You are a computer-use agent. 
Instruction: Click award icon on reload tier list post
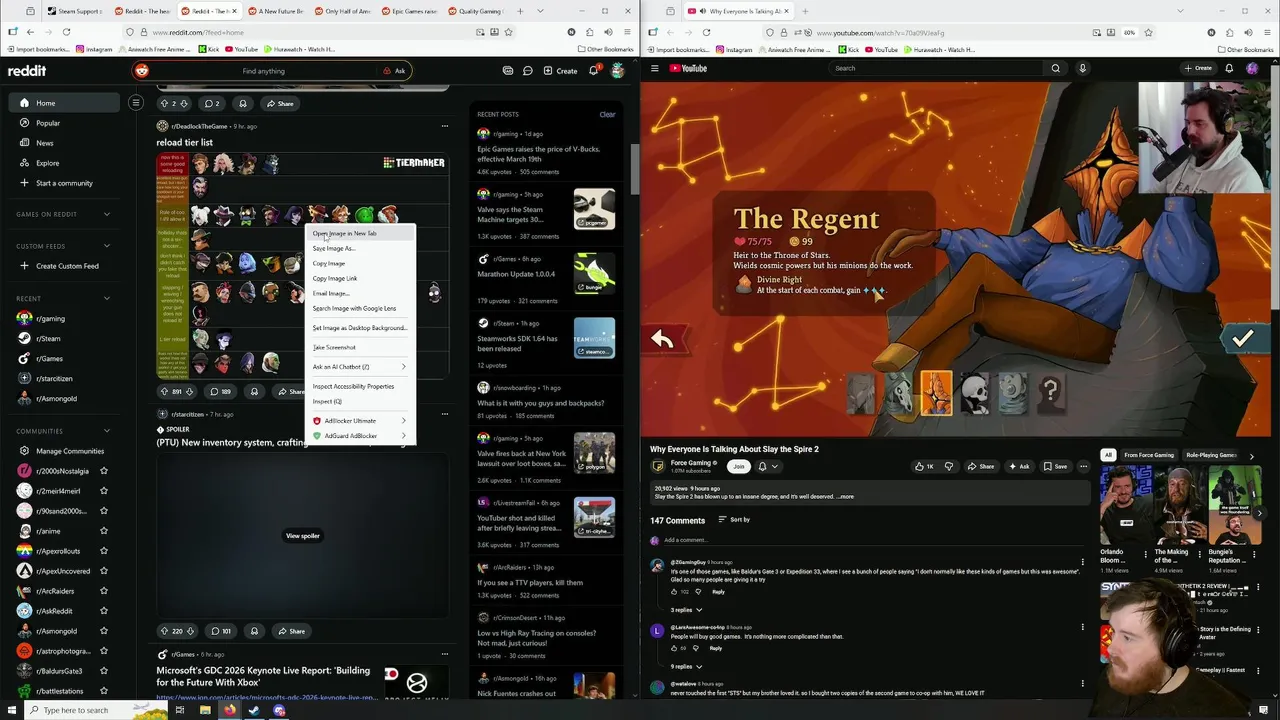tap(254, 391)
